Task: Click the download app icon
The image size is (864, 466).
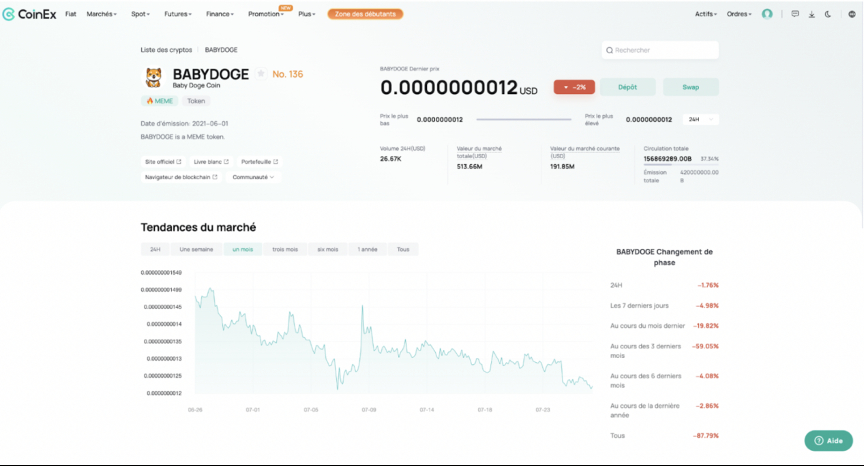Action: point(812,14)
